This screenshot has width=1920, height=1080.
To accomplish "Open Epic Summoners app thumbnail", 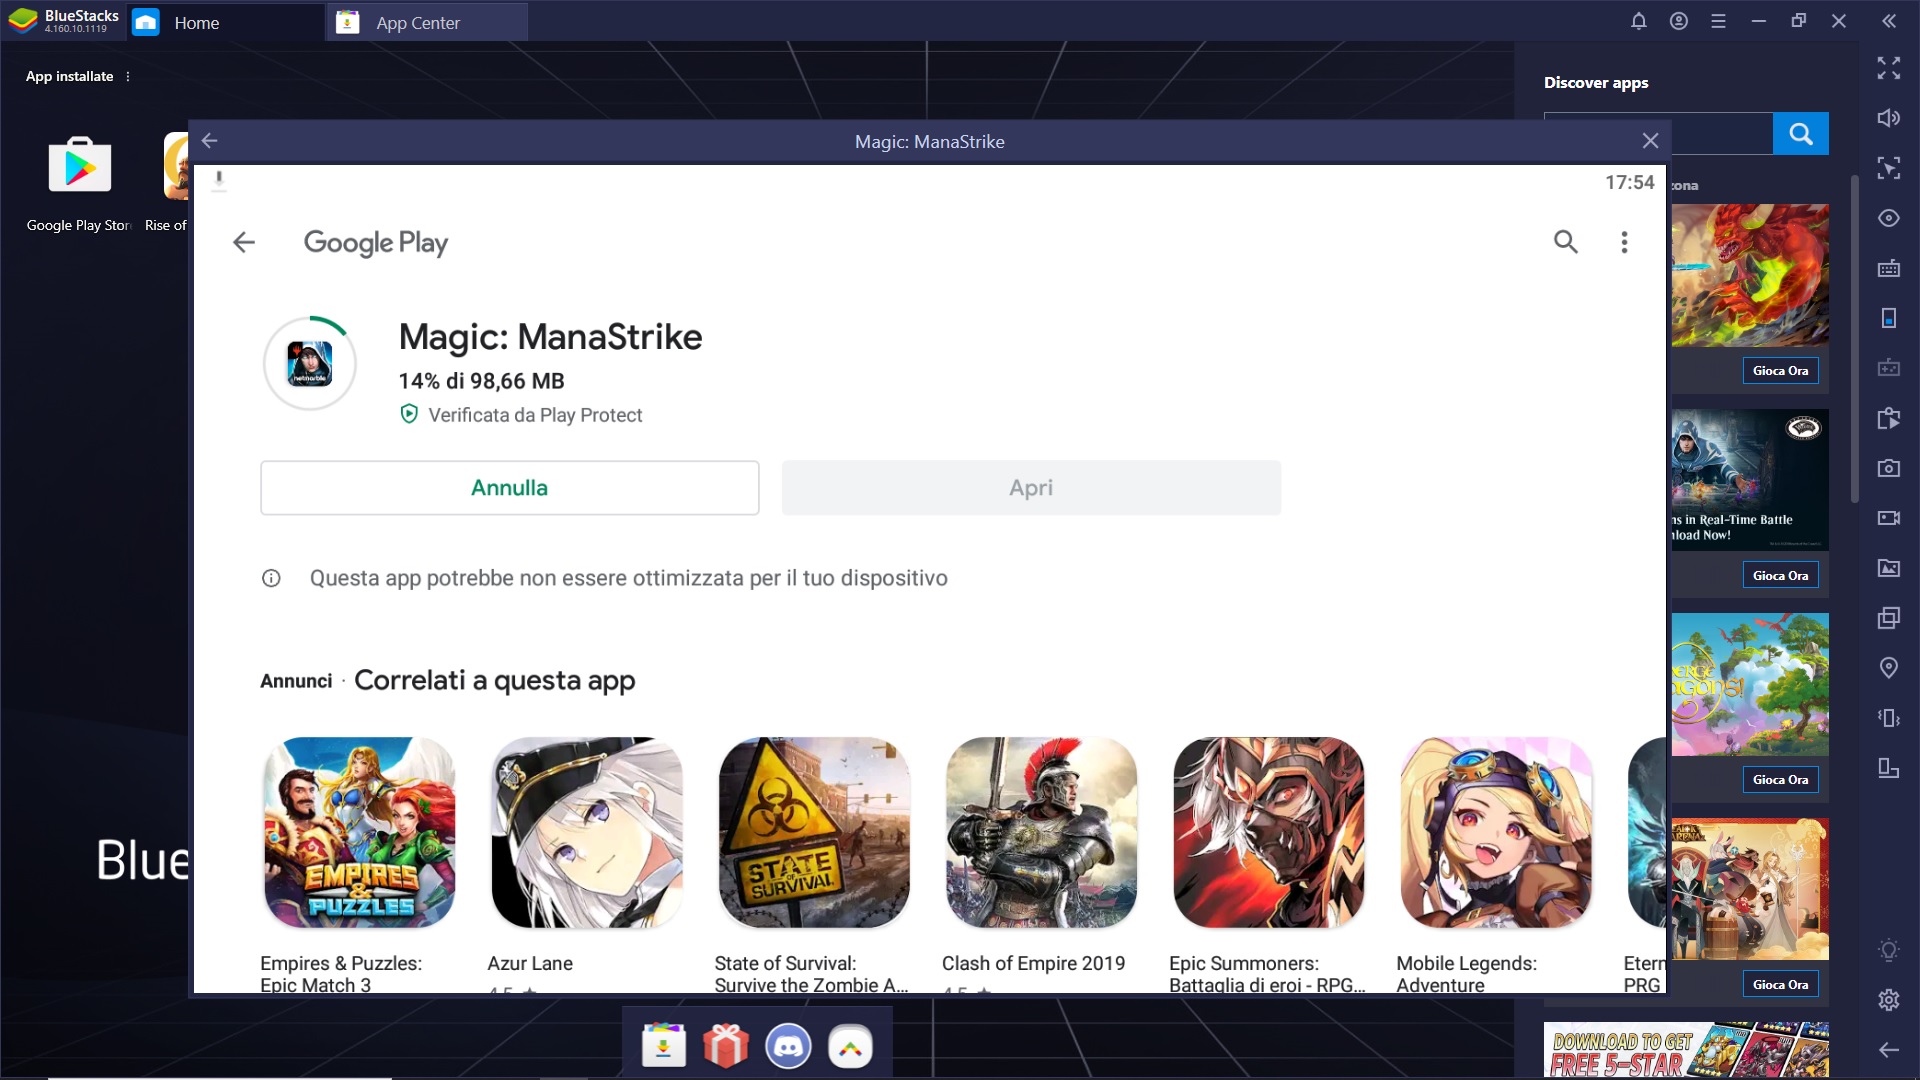I will pyautogui.click(x=1269, y=833).
